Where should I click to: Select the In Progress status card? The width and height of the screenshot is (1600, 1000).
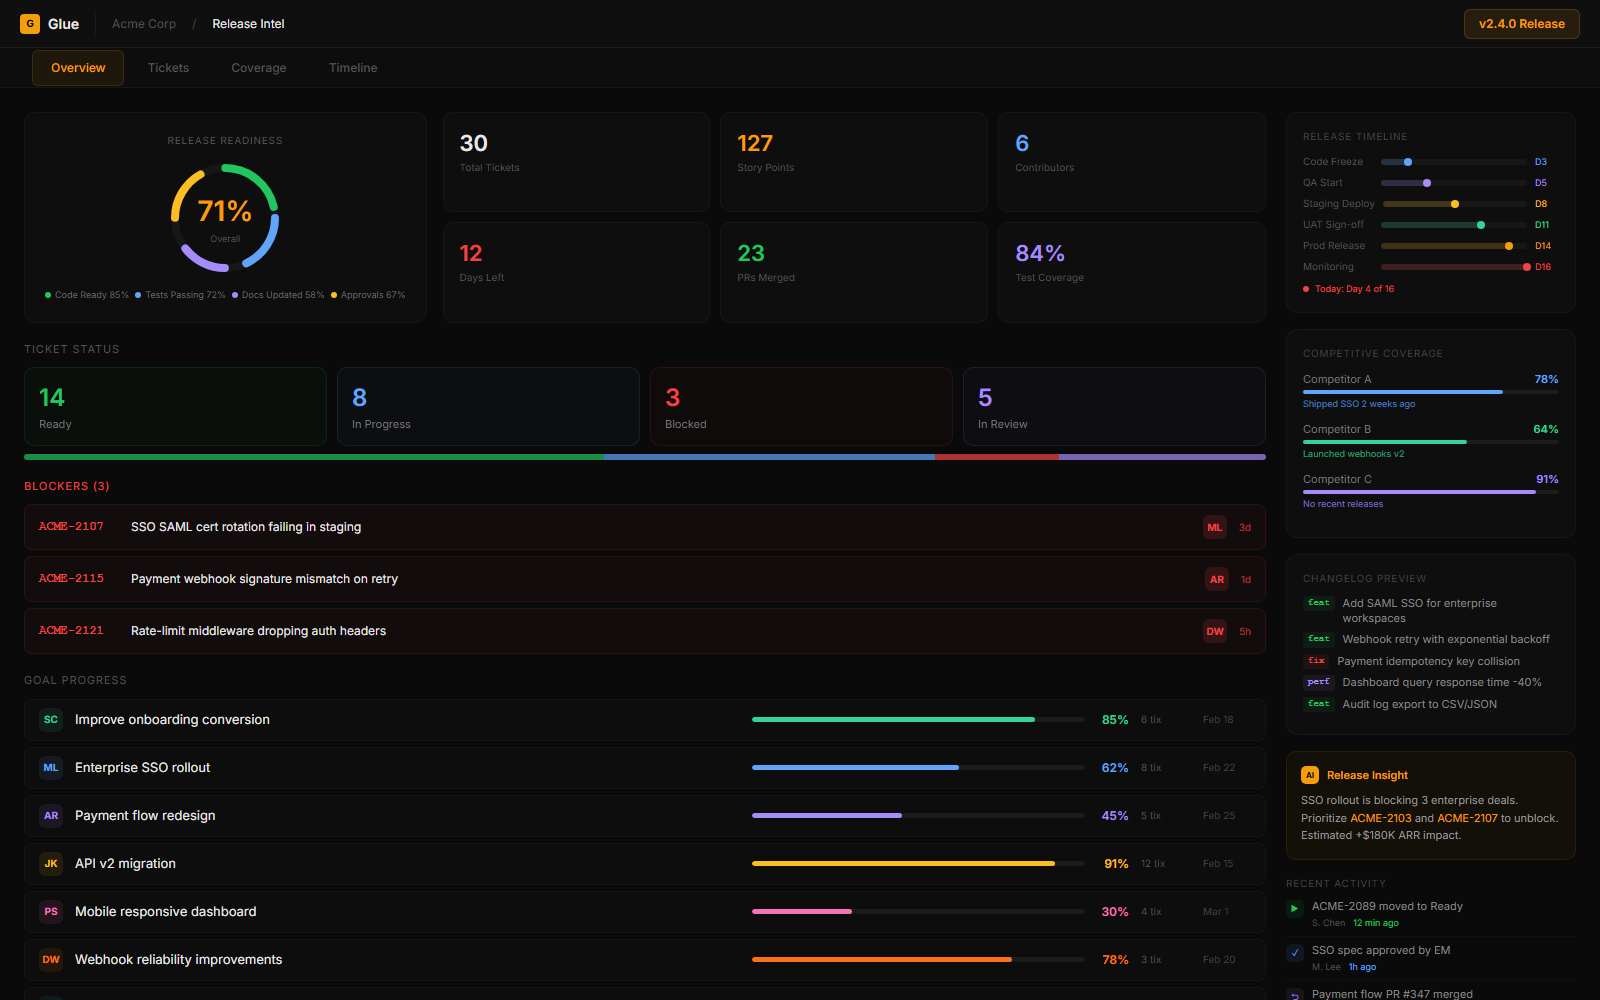coord(488,406)
